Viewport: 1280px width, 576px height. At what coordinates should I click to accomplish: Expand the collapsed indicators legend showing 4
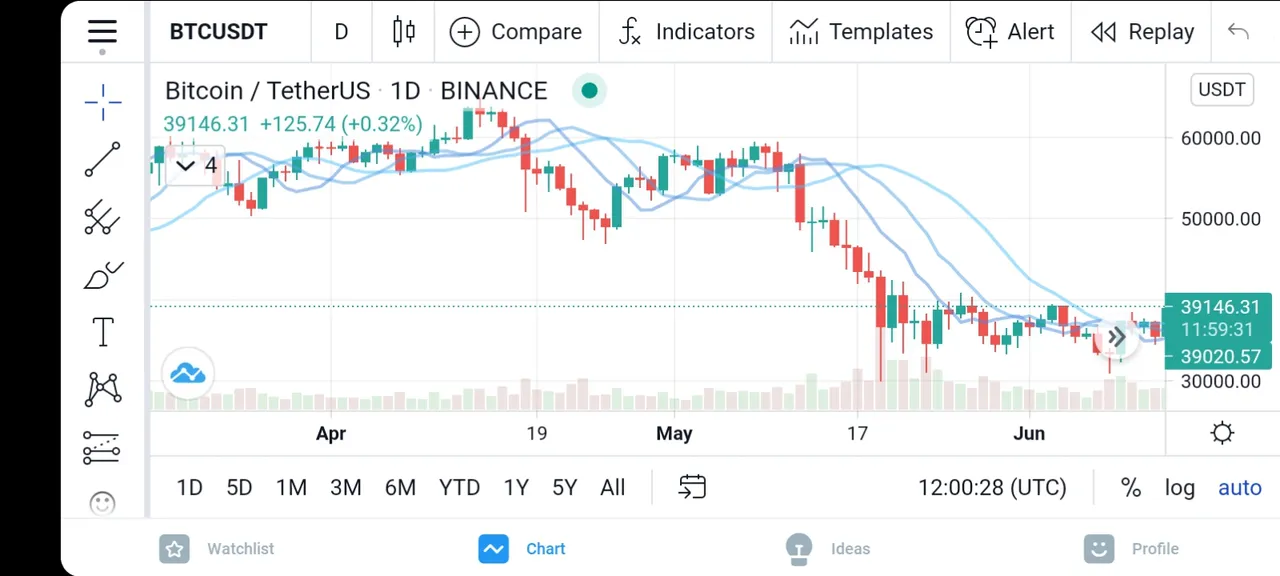pyautogui.click(x=196, y=165)
